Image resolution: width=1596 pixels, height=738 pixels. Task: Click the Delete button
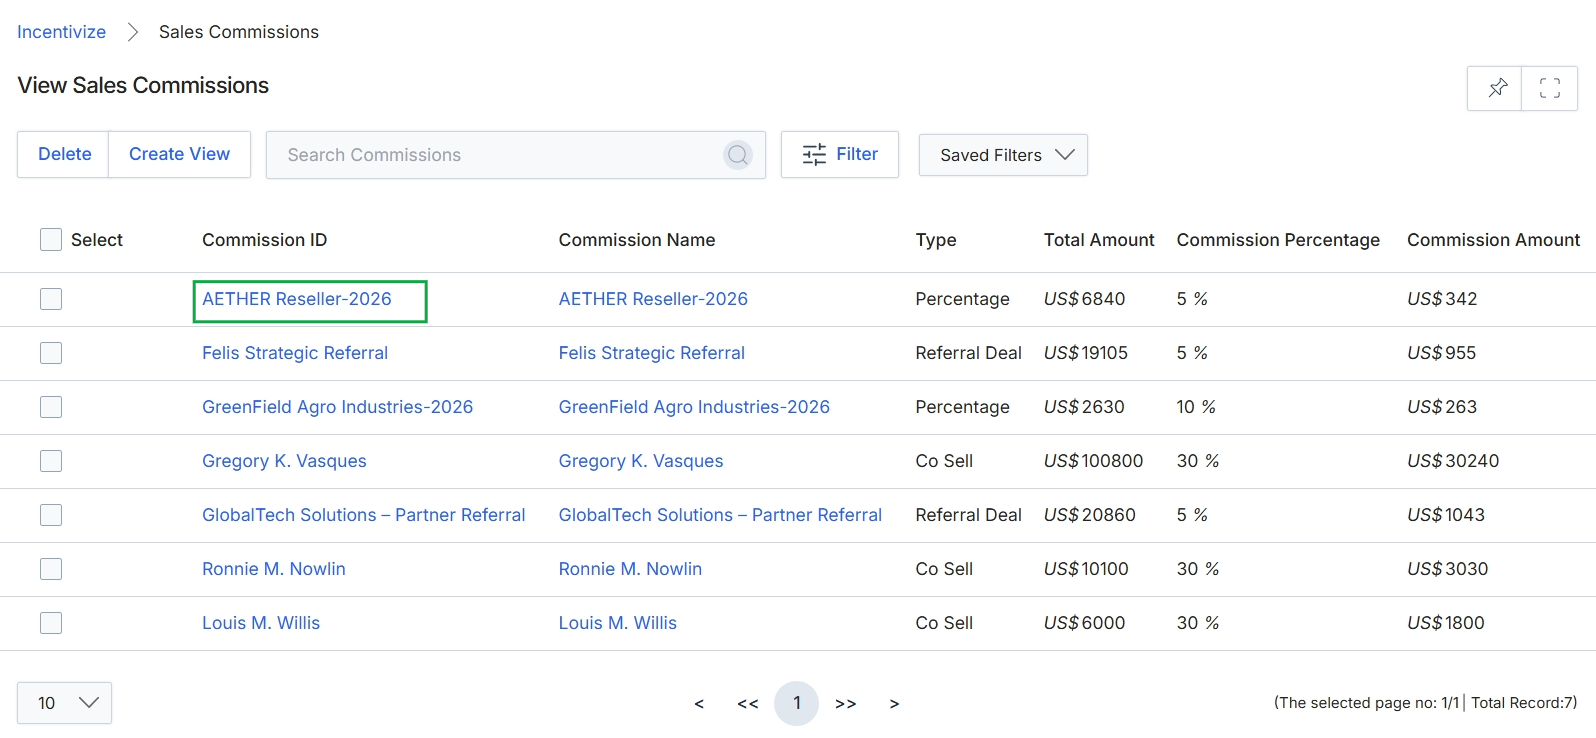64,154
